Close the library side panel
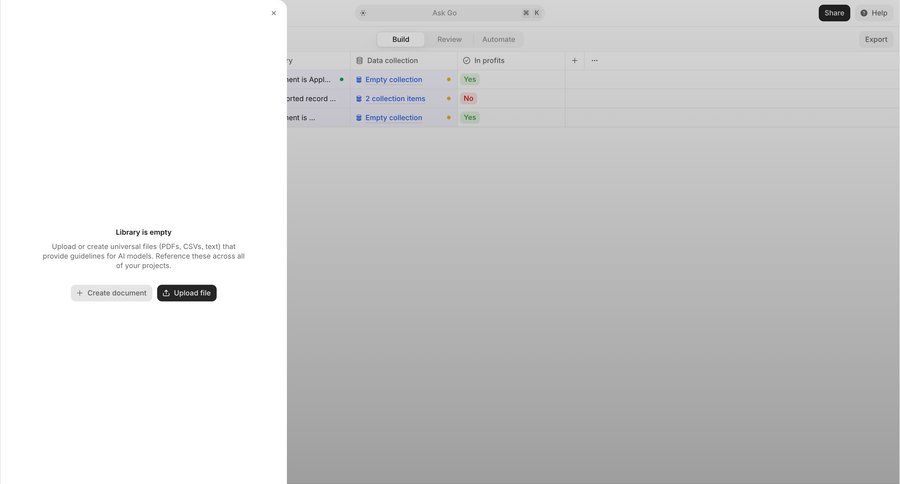Viewport: 900px width, 484px height. pos(274,13)
